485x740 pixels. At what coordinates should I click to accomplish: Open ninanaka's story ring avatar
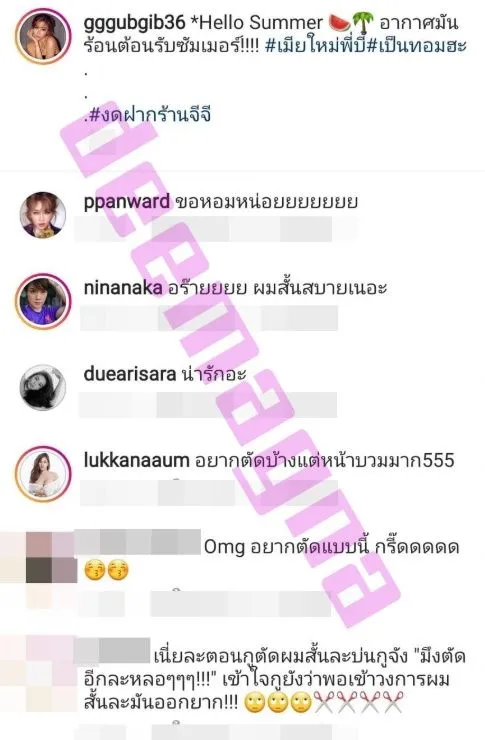point(43,301)
